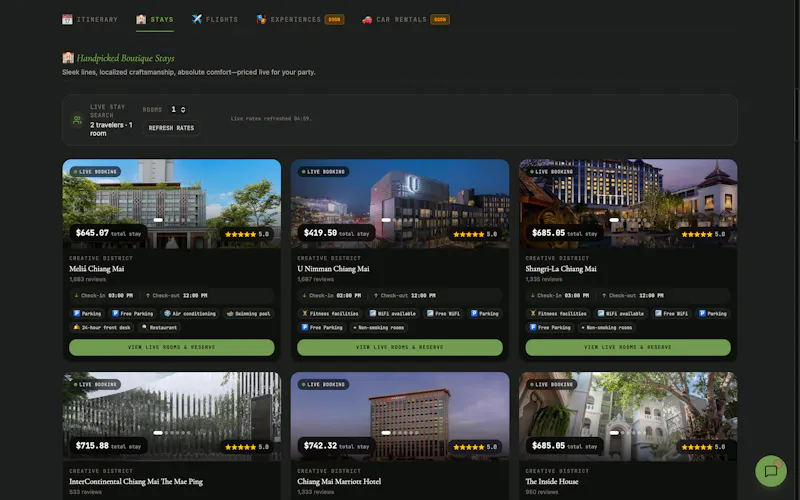Click the 24-hour front desk amenity

(x=102, y=328)
